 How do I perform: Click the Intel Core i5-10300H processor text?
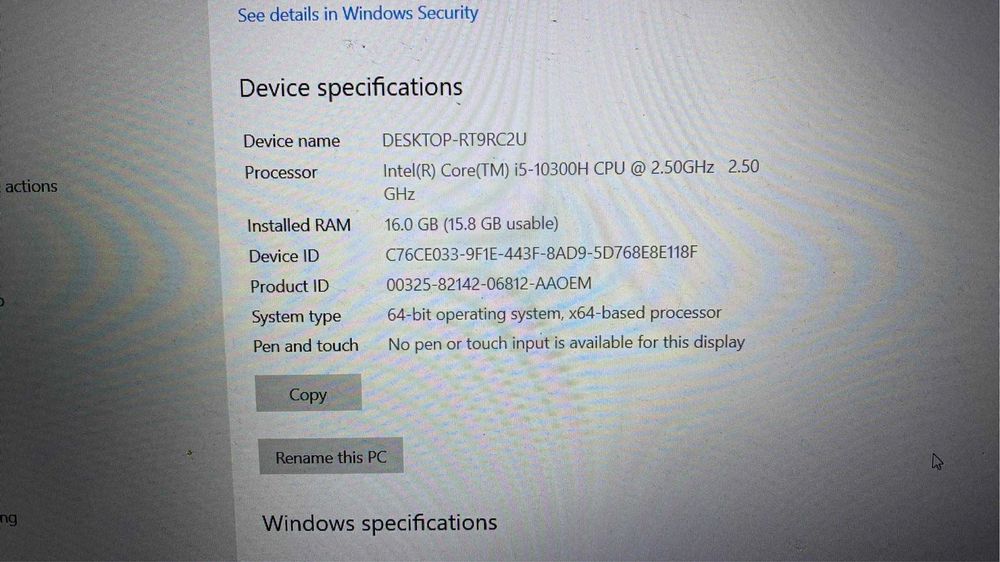point(571,181)
